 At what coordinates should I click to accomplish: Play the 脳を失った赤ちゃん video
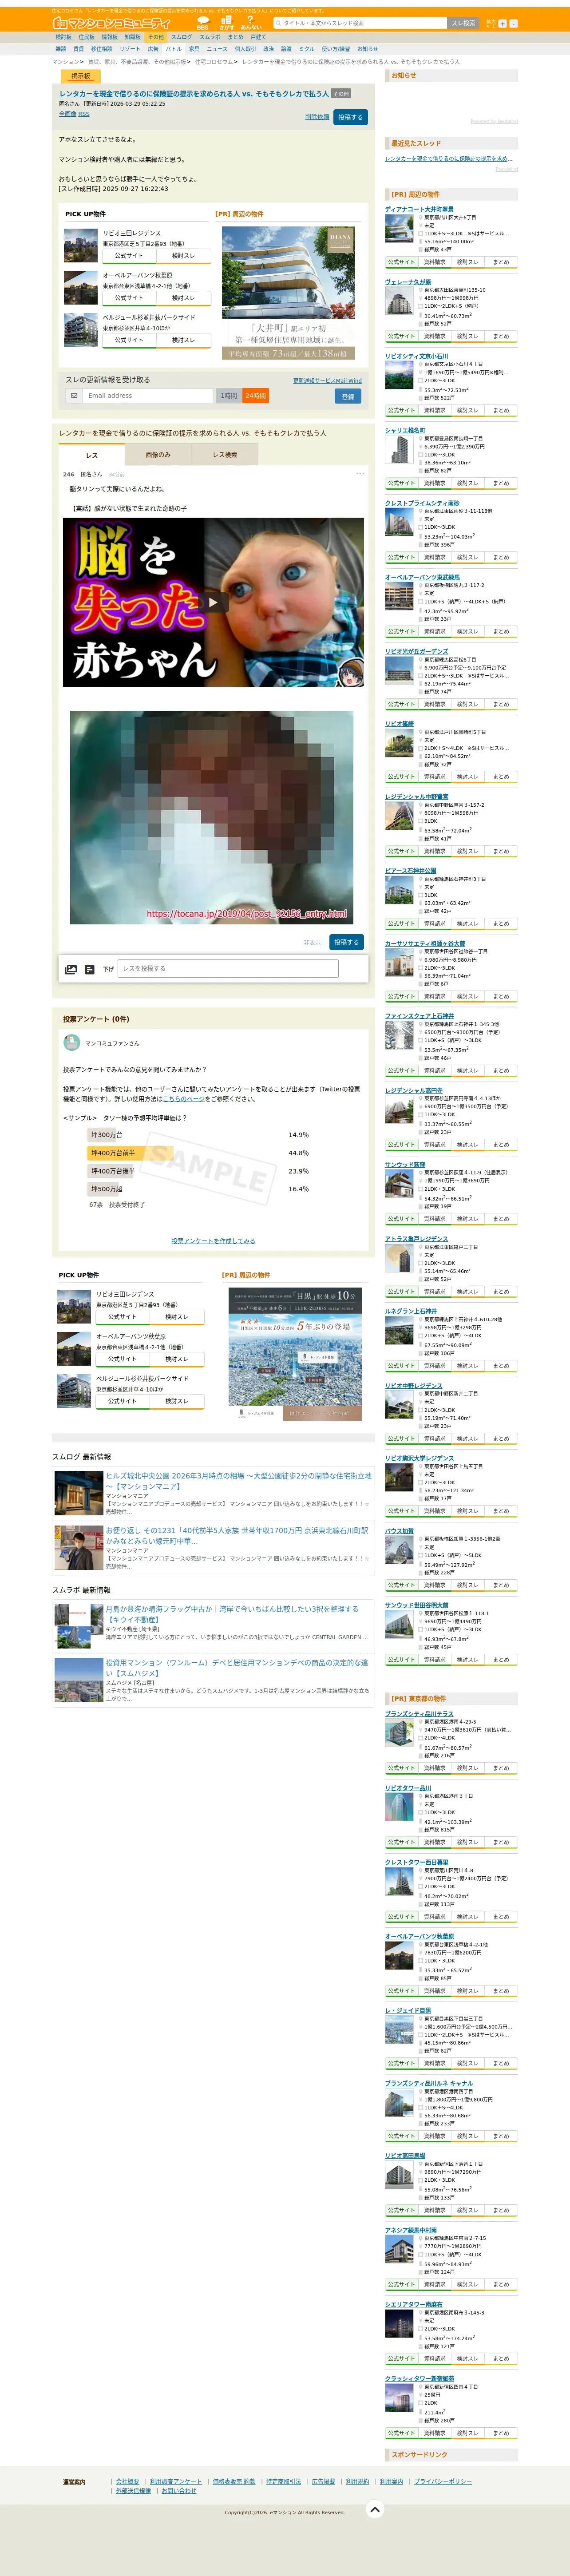tap(213, 602)
